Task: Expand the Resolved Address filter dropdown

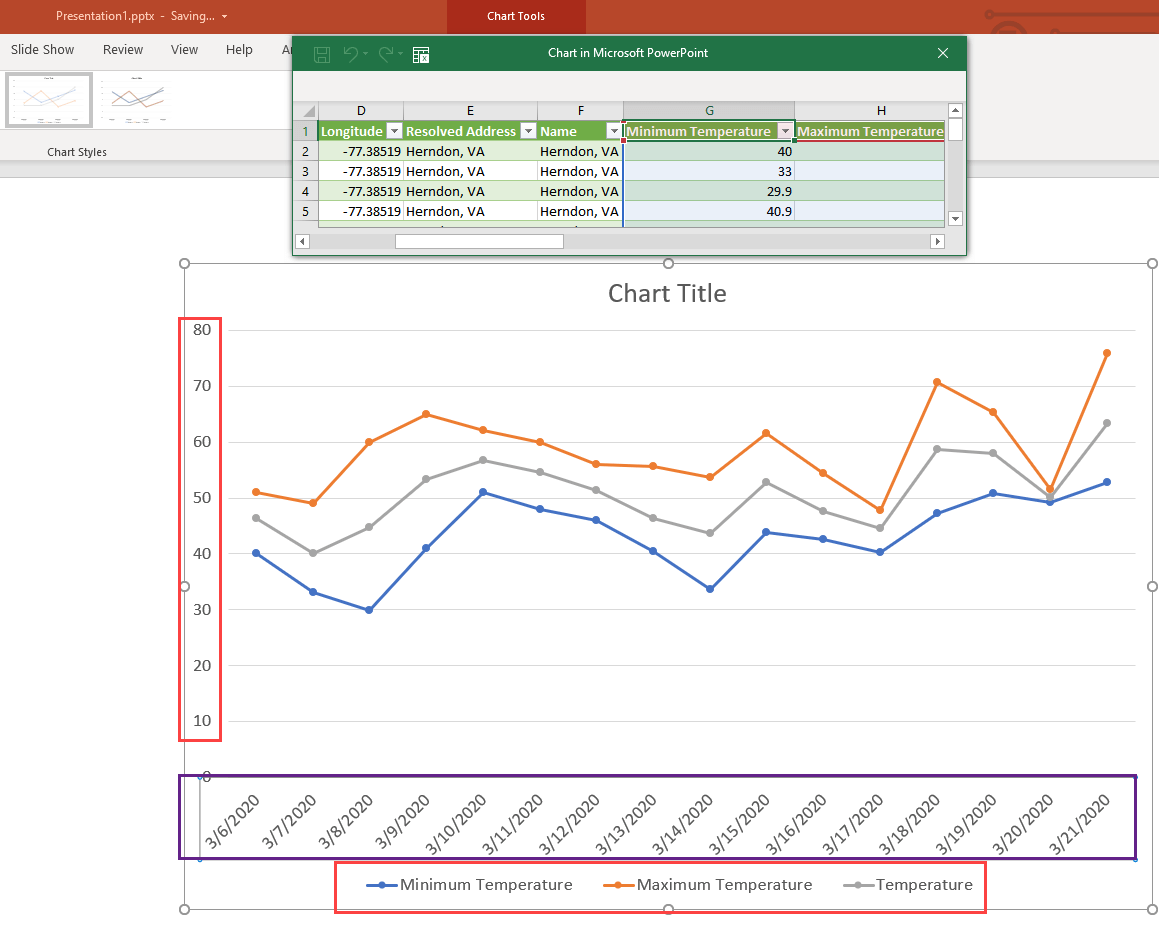Action: [x=528, y=131]
